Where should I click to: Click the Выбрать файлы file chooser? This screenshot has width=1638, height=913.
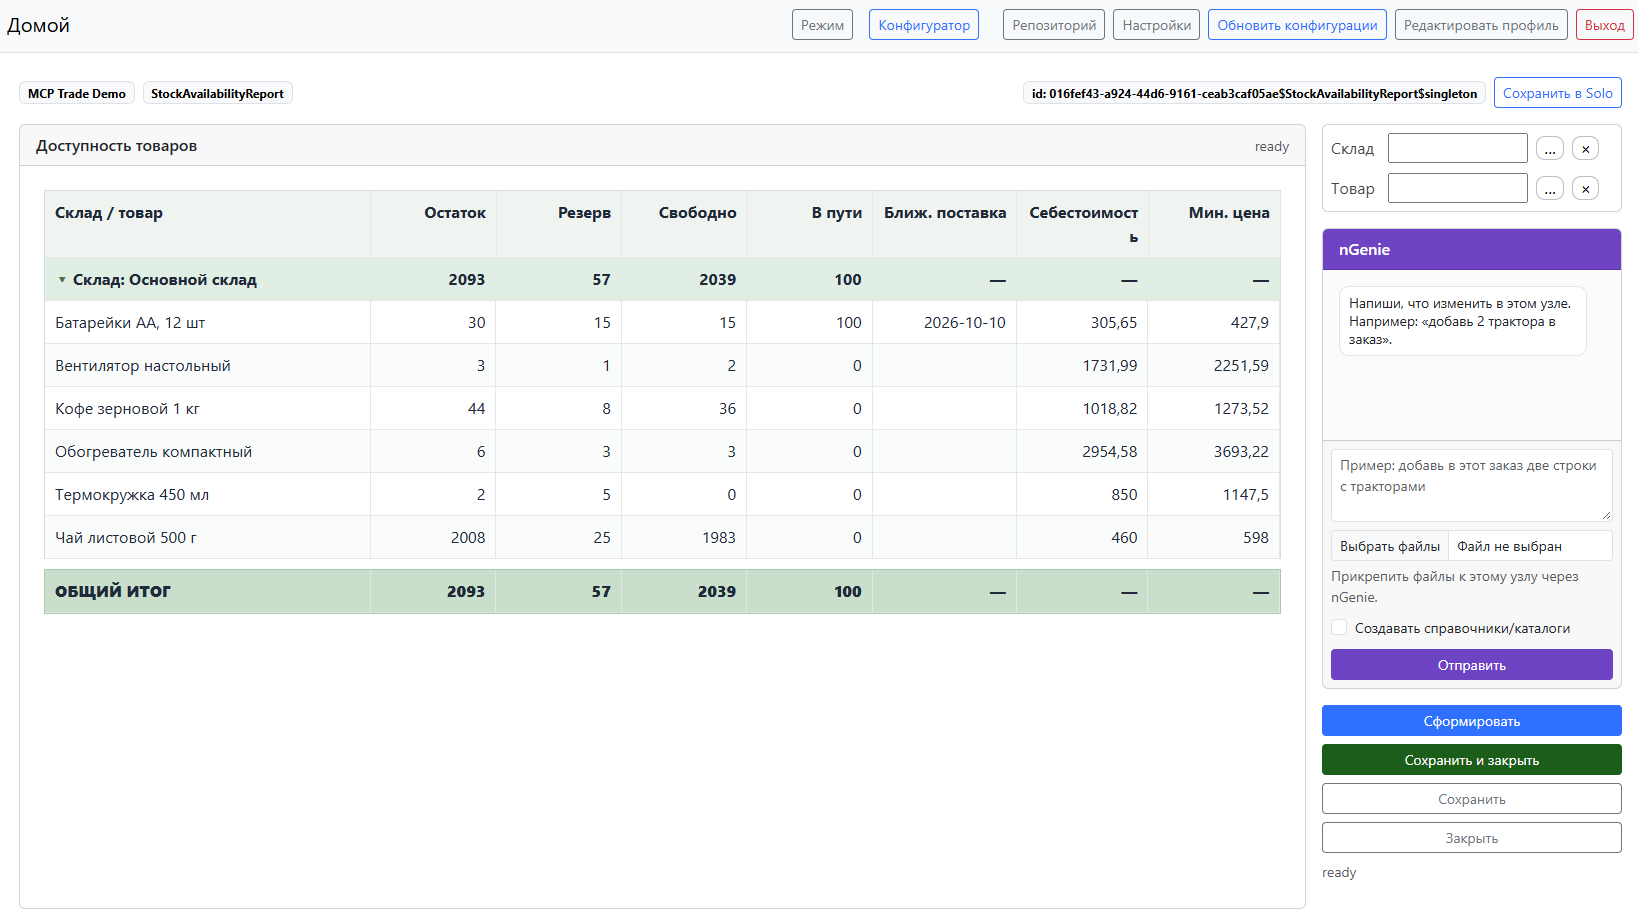click(x=1390, y=546)
